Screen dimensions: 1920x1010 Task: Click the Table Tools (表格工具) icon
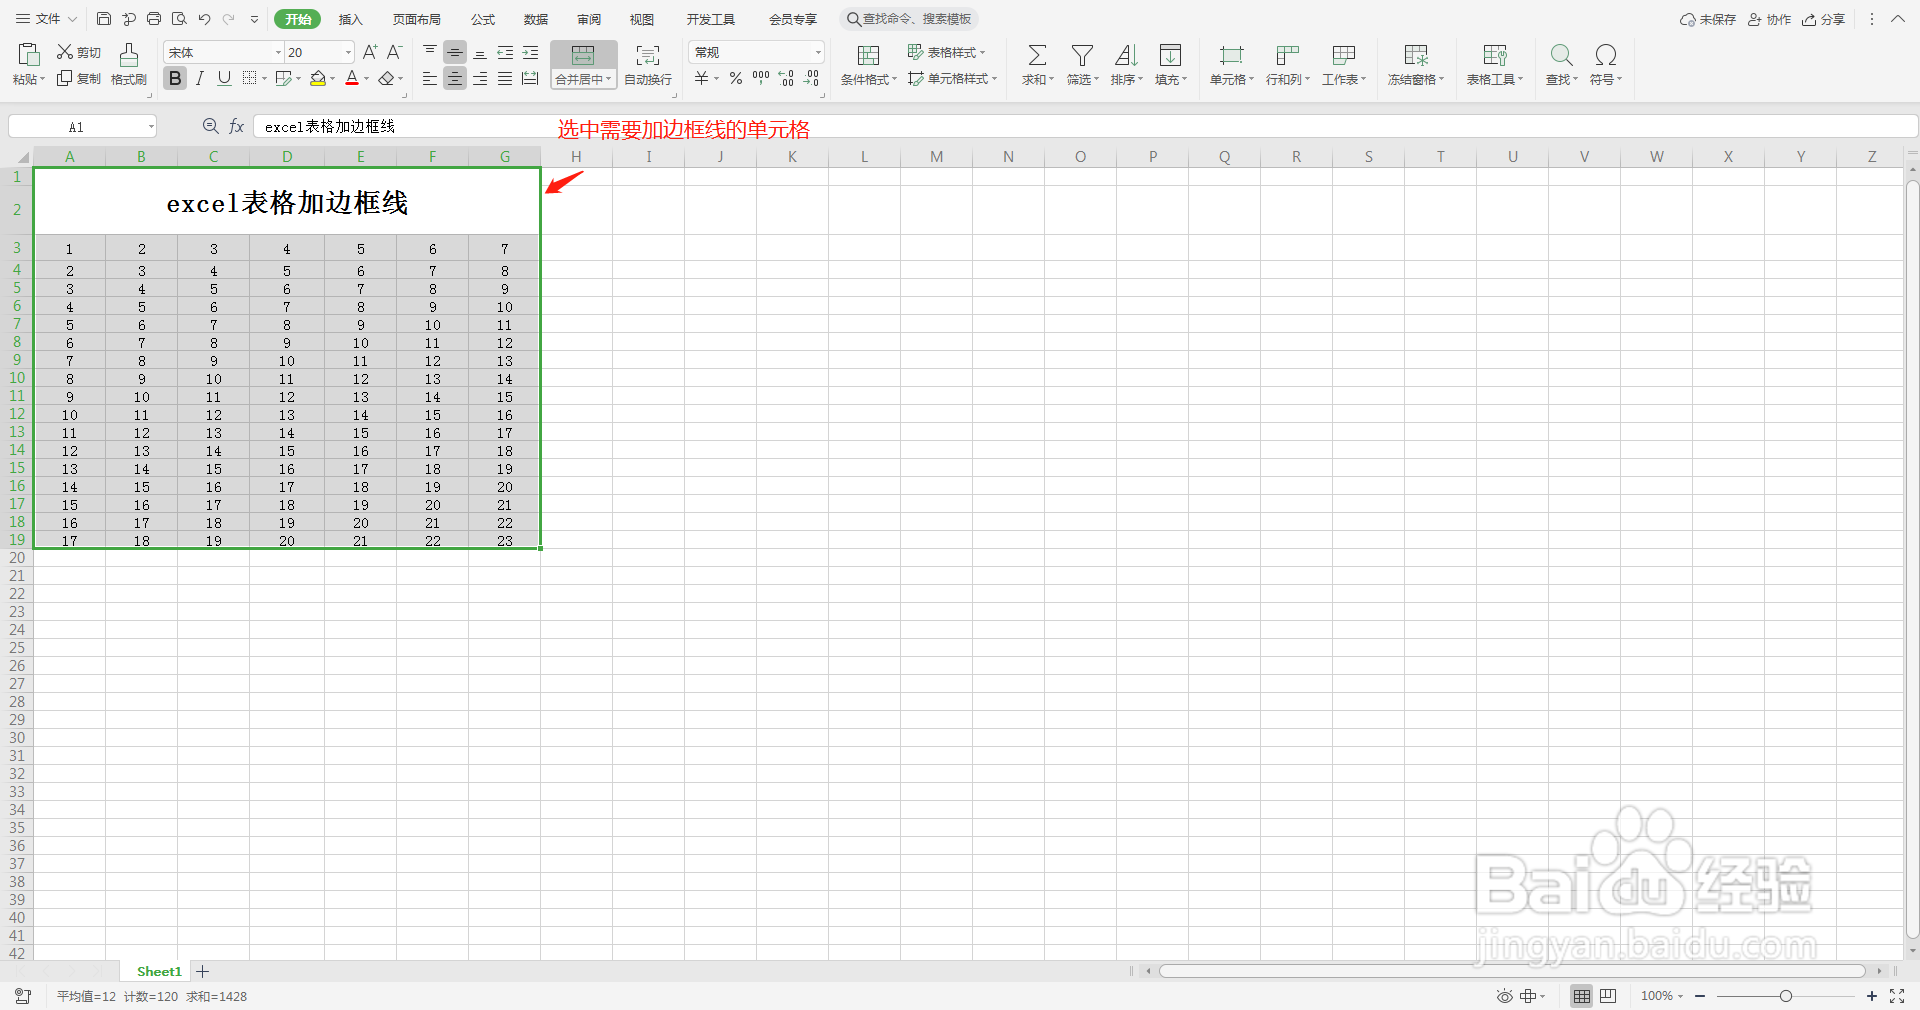1495,55
